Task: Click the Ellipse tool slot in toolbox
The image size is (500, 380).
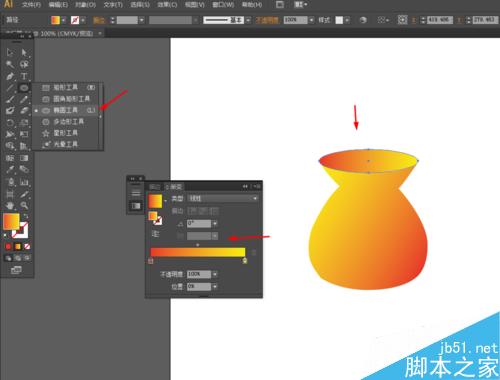Action: click(24, 88)
